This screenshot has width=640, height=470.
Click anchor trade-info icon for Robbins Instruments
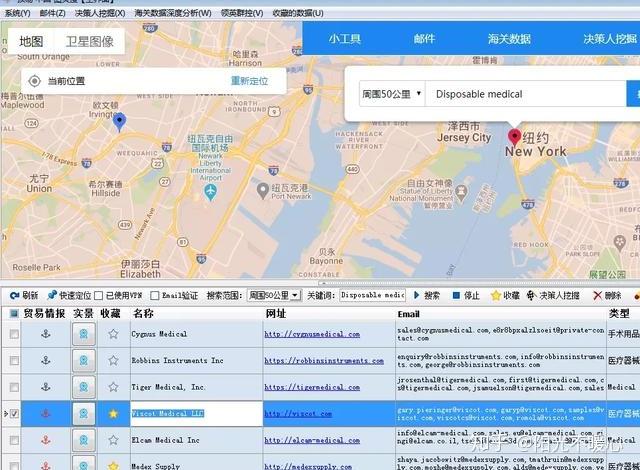click(46, 361)
